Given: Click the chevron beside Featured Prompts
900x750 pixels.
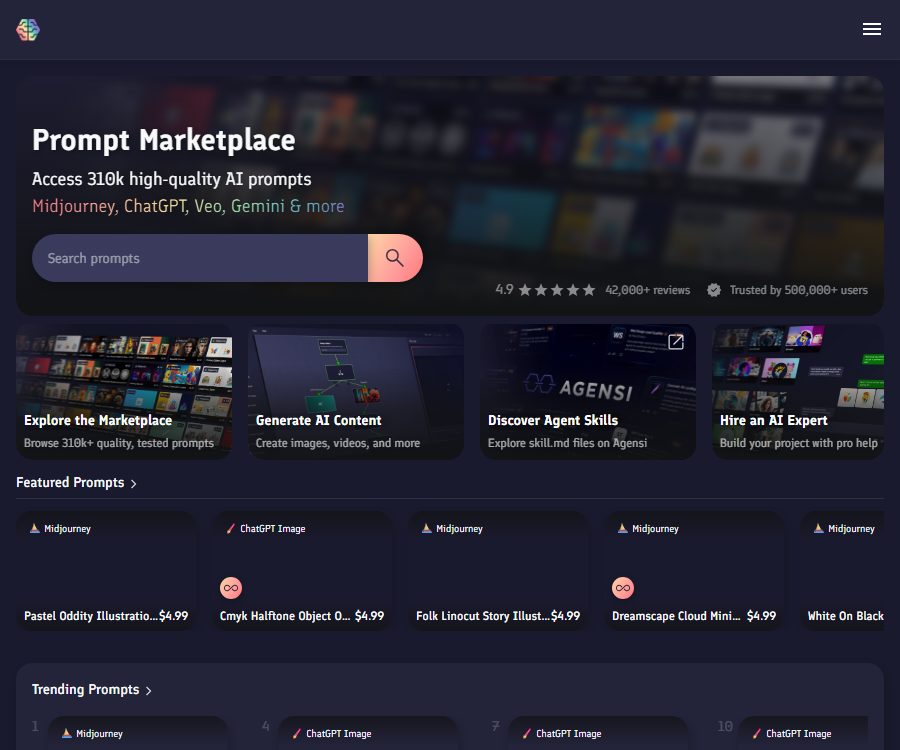Looking at the screenshot, I should (134, 484).
